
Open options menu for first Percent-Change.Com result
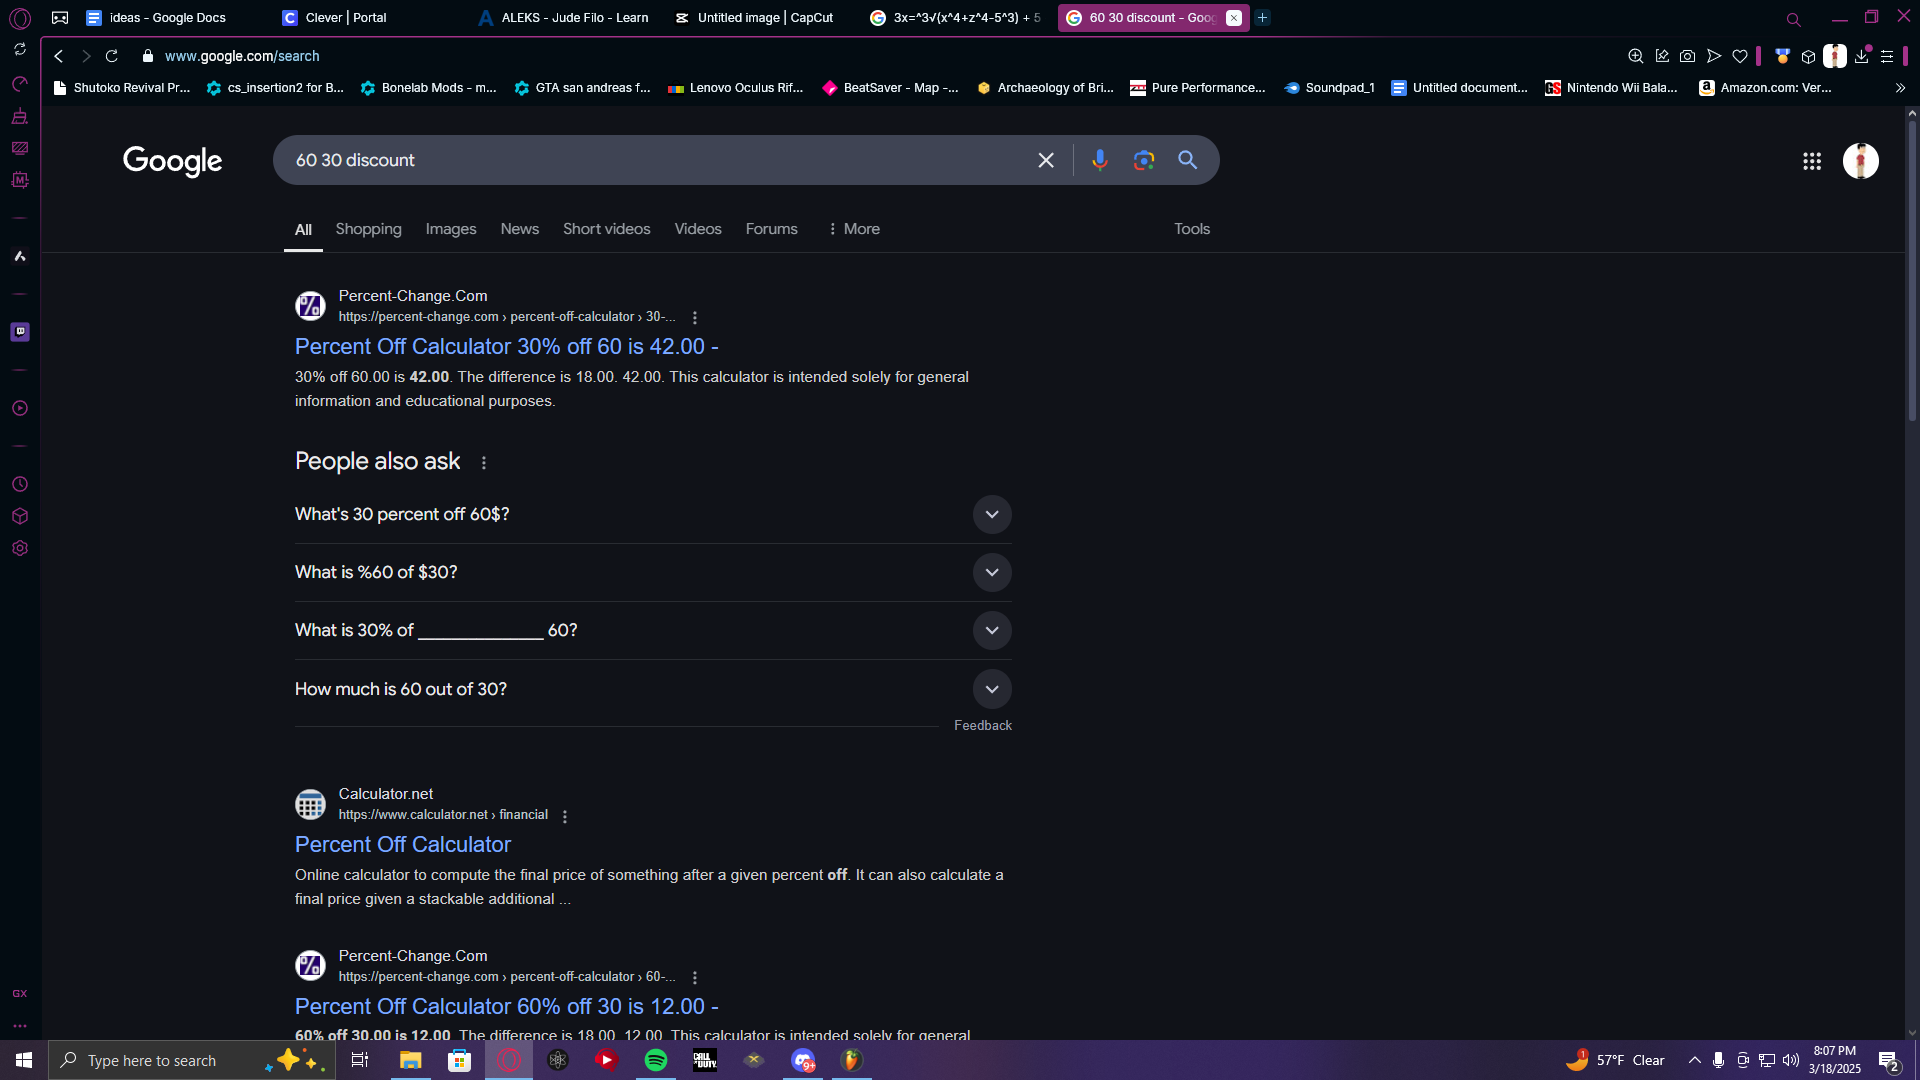coord(695,317)
